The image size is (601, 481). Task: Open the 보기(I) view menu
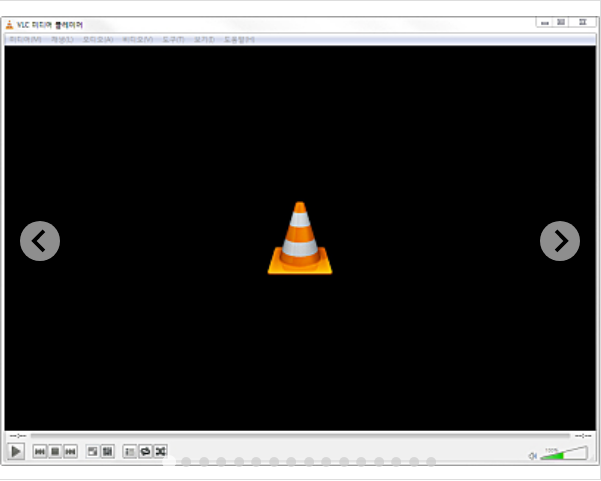click(x=204, y=39)
